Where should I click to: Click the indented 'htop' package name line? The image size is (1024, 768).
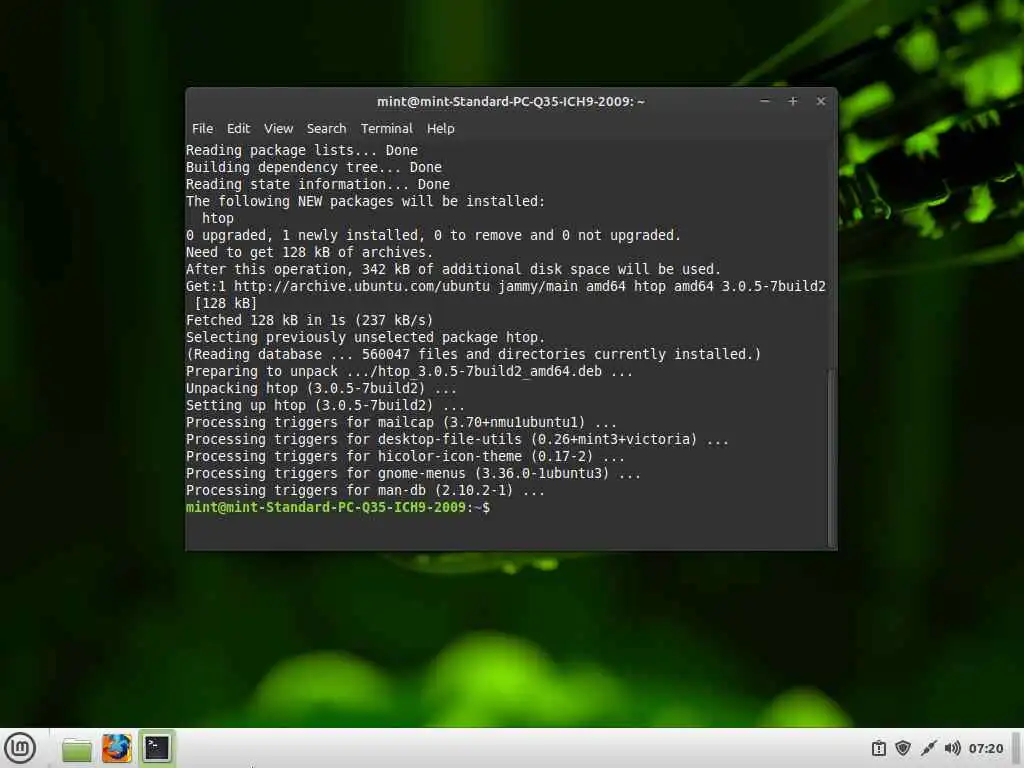coord(217,218)
